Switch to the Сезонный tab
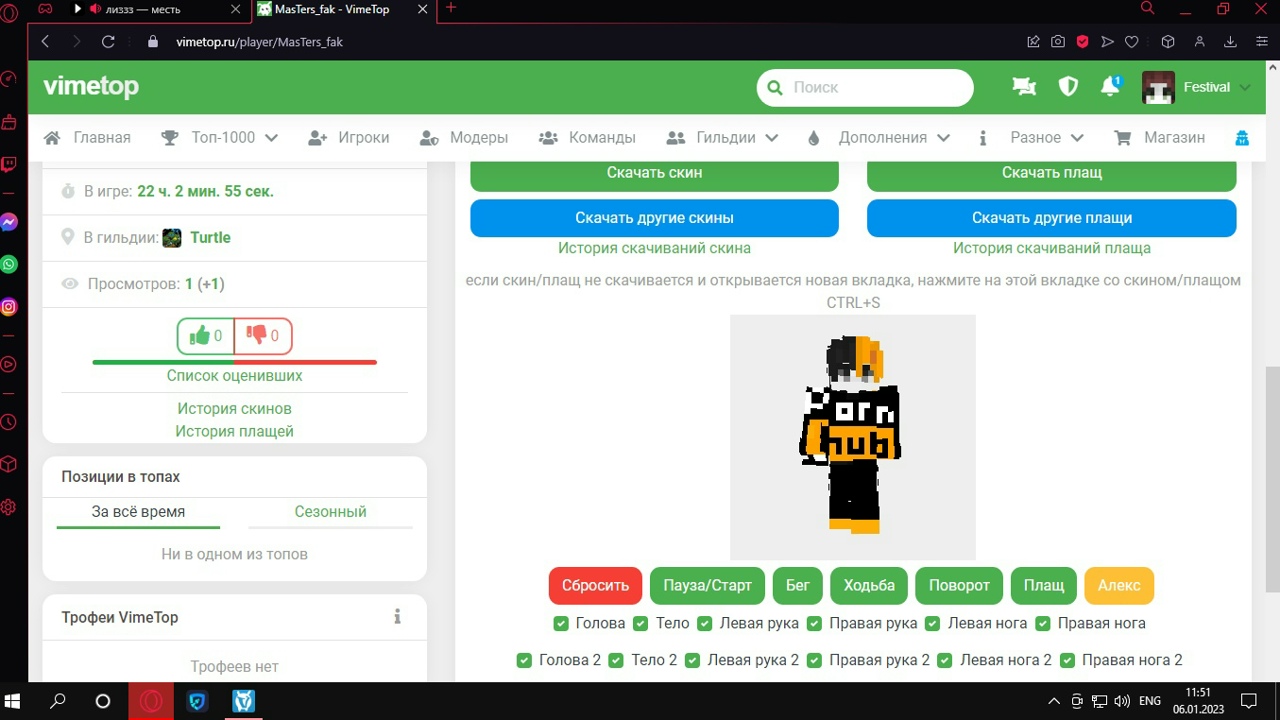 click(x=330, y=512)
